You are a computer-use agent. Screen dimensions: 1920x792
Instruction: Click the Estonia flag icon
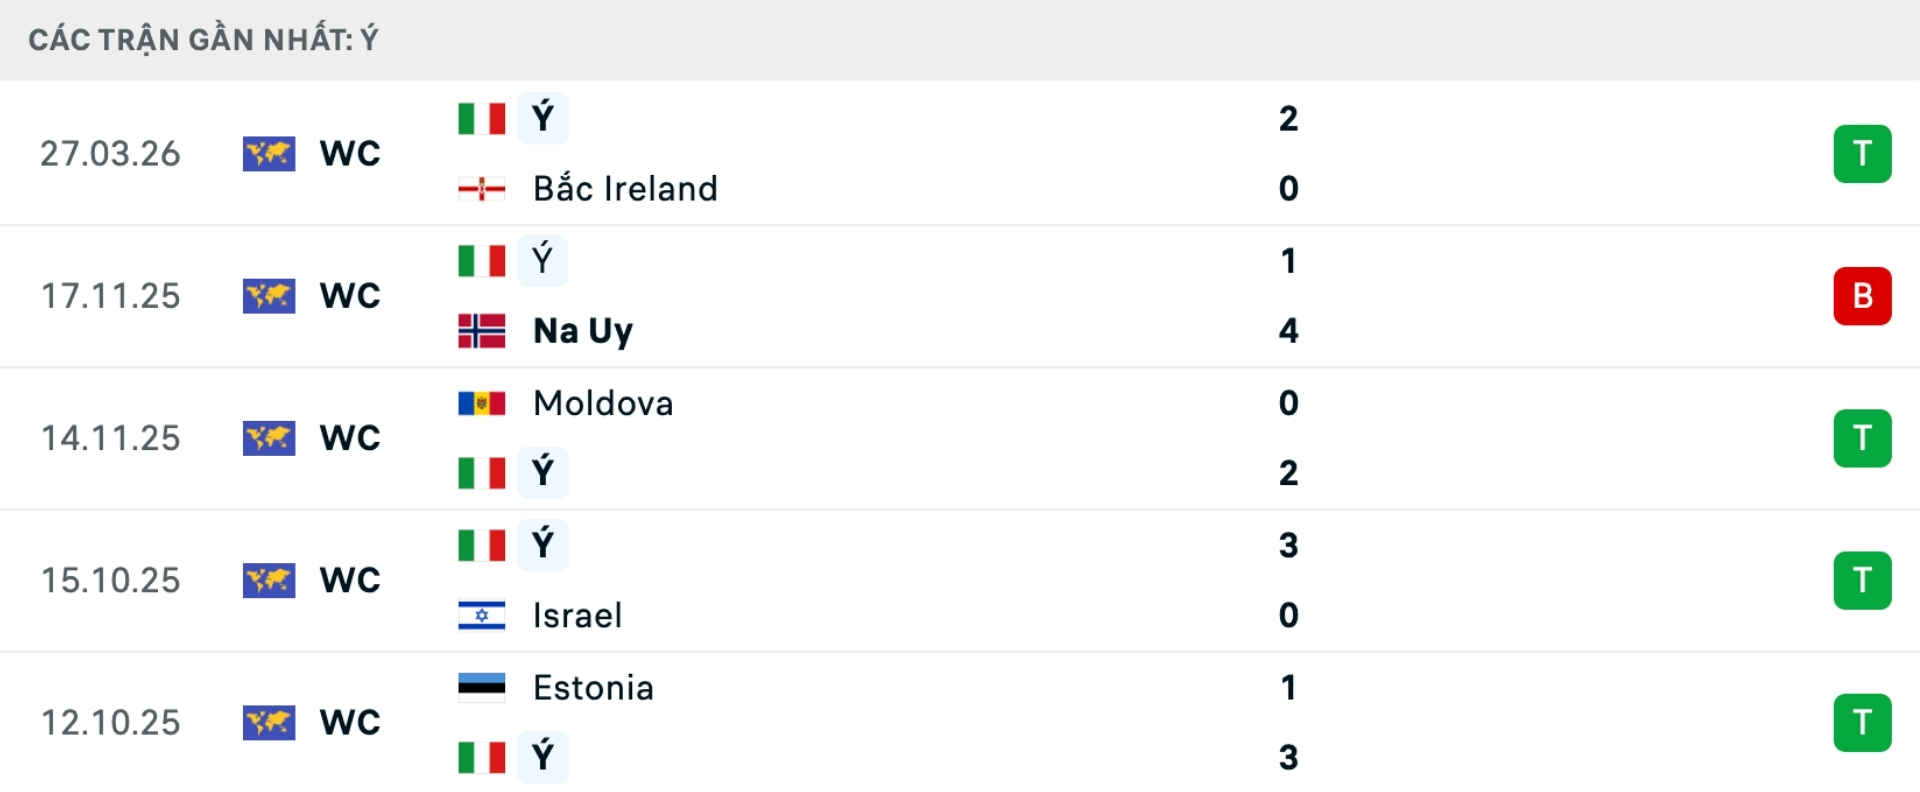481,687
